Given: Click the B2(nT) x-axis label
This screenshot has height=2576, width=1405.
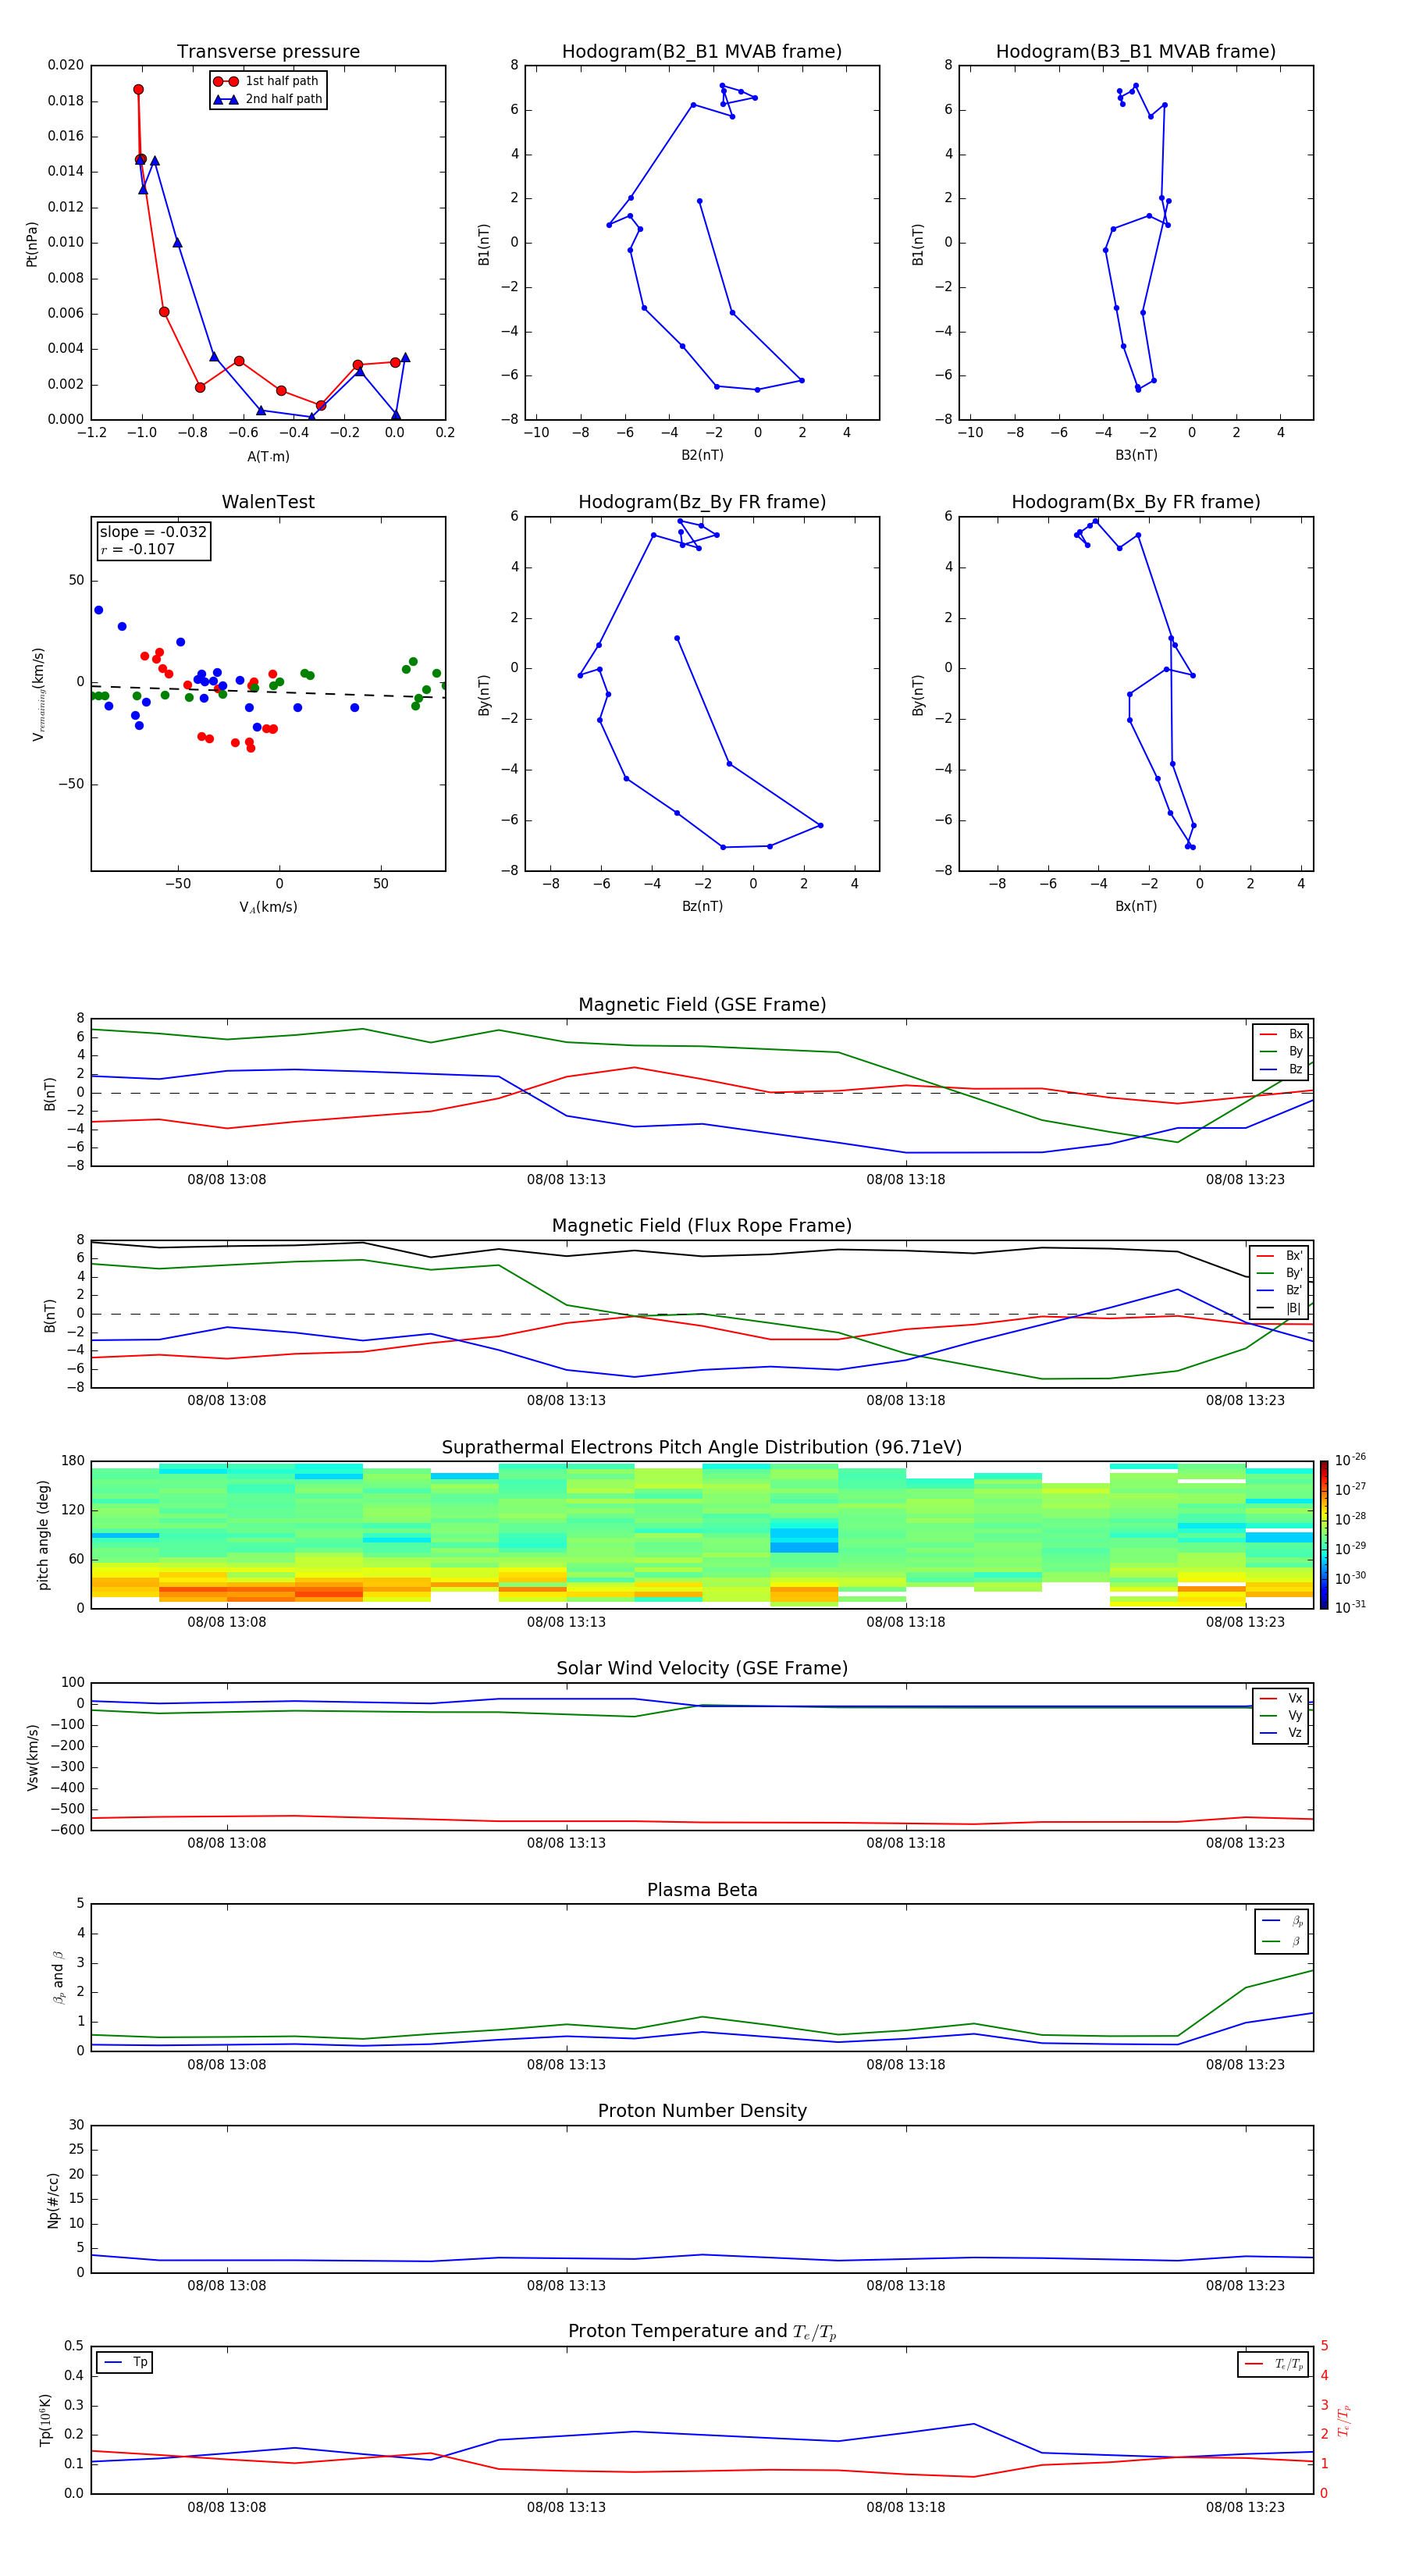Looking at the screenshot, I should pyautogui.click(x=702, y=455).
